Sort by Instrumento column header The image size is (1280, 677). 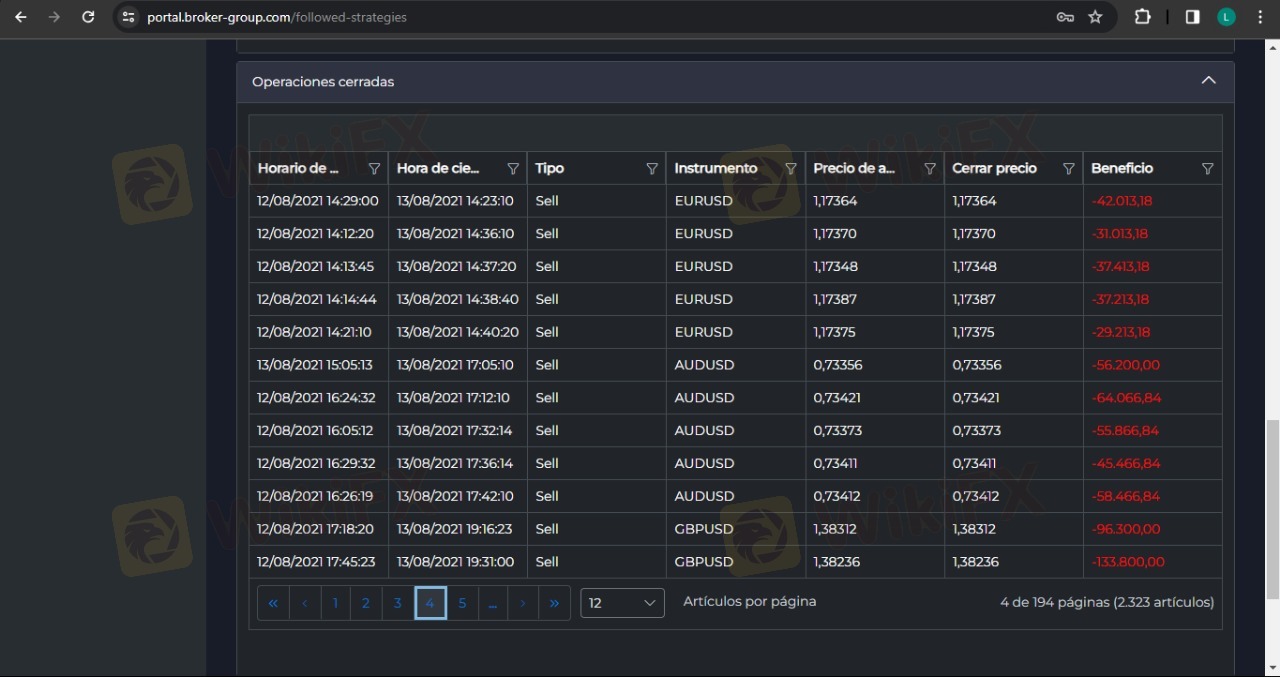[716, 169]
